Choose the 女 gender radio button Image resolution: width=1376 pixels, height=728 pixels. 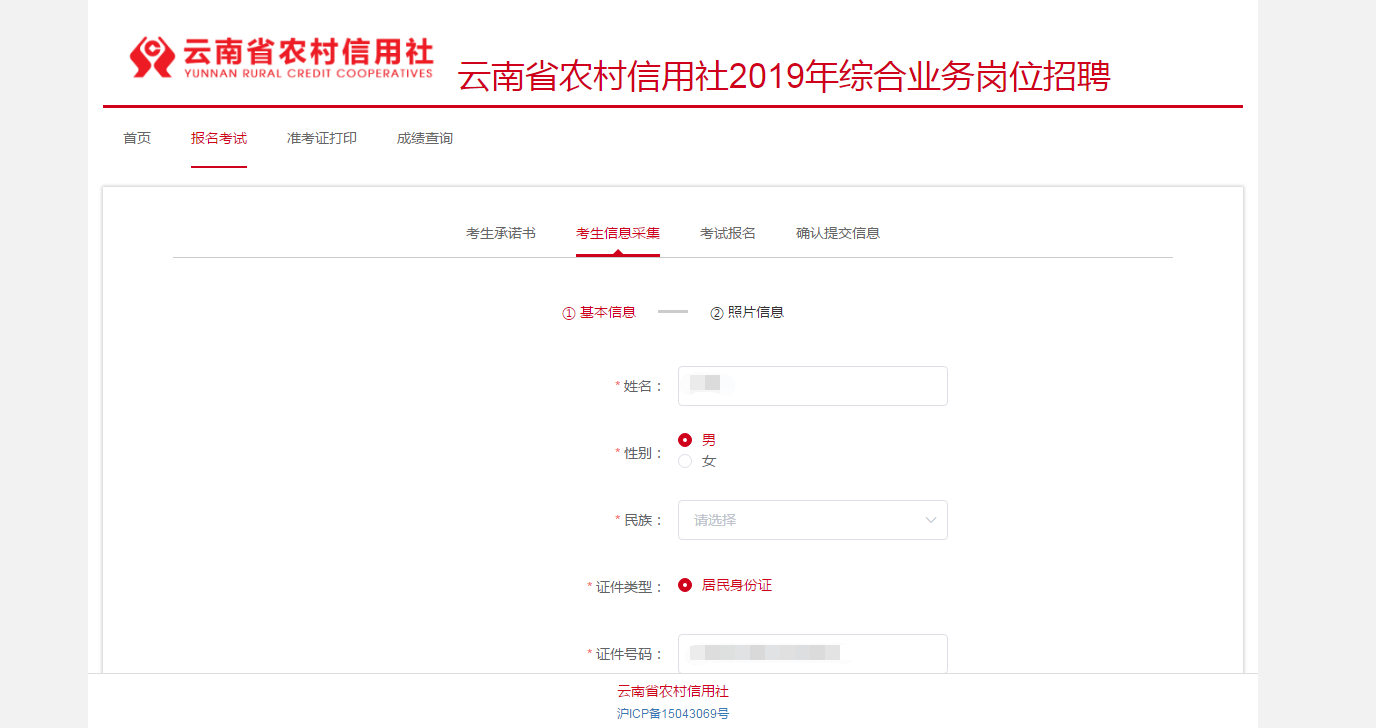(685, 461)
